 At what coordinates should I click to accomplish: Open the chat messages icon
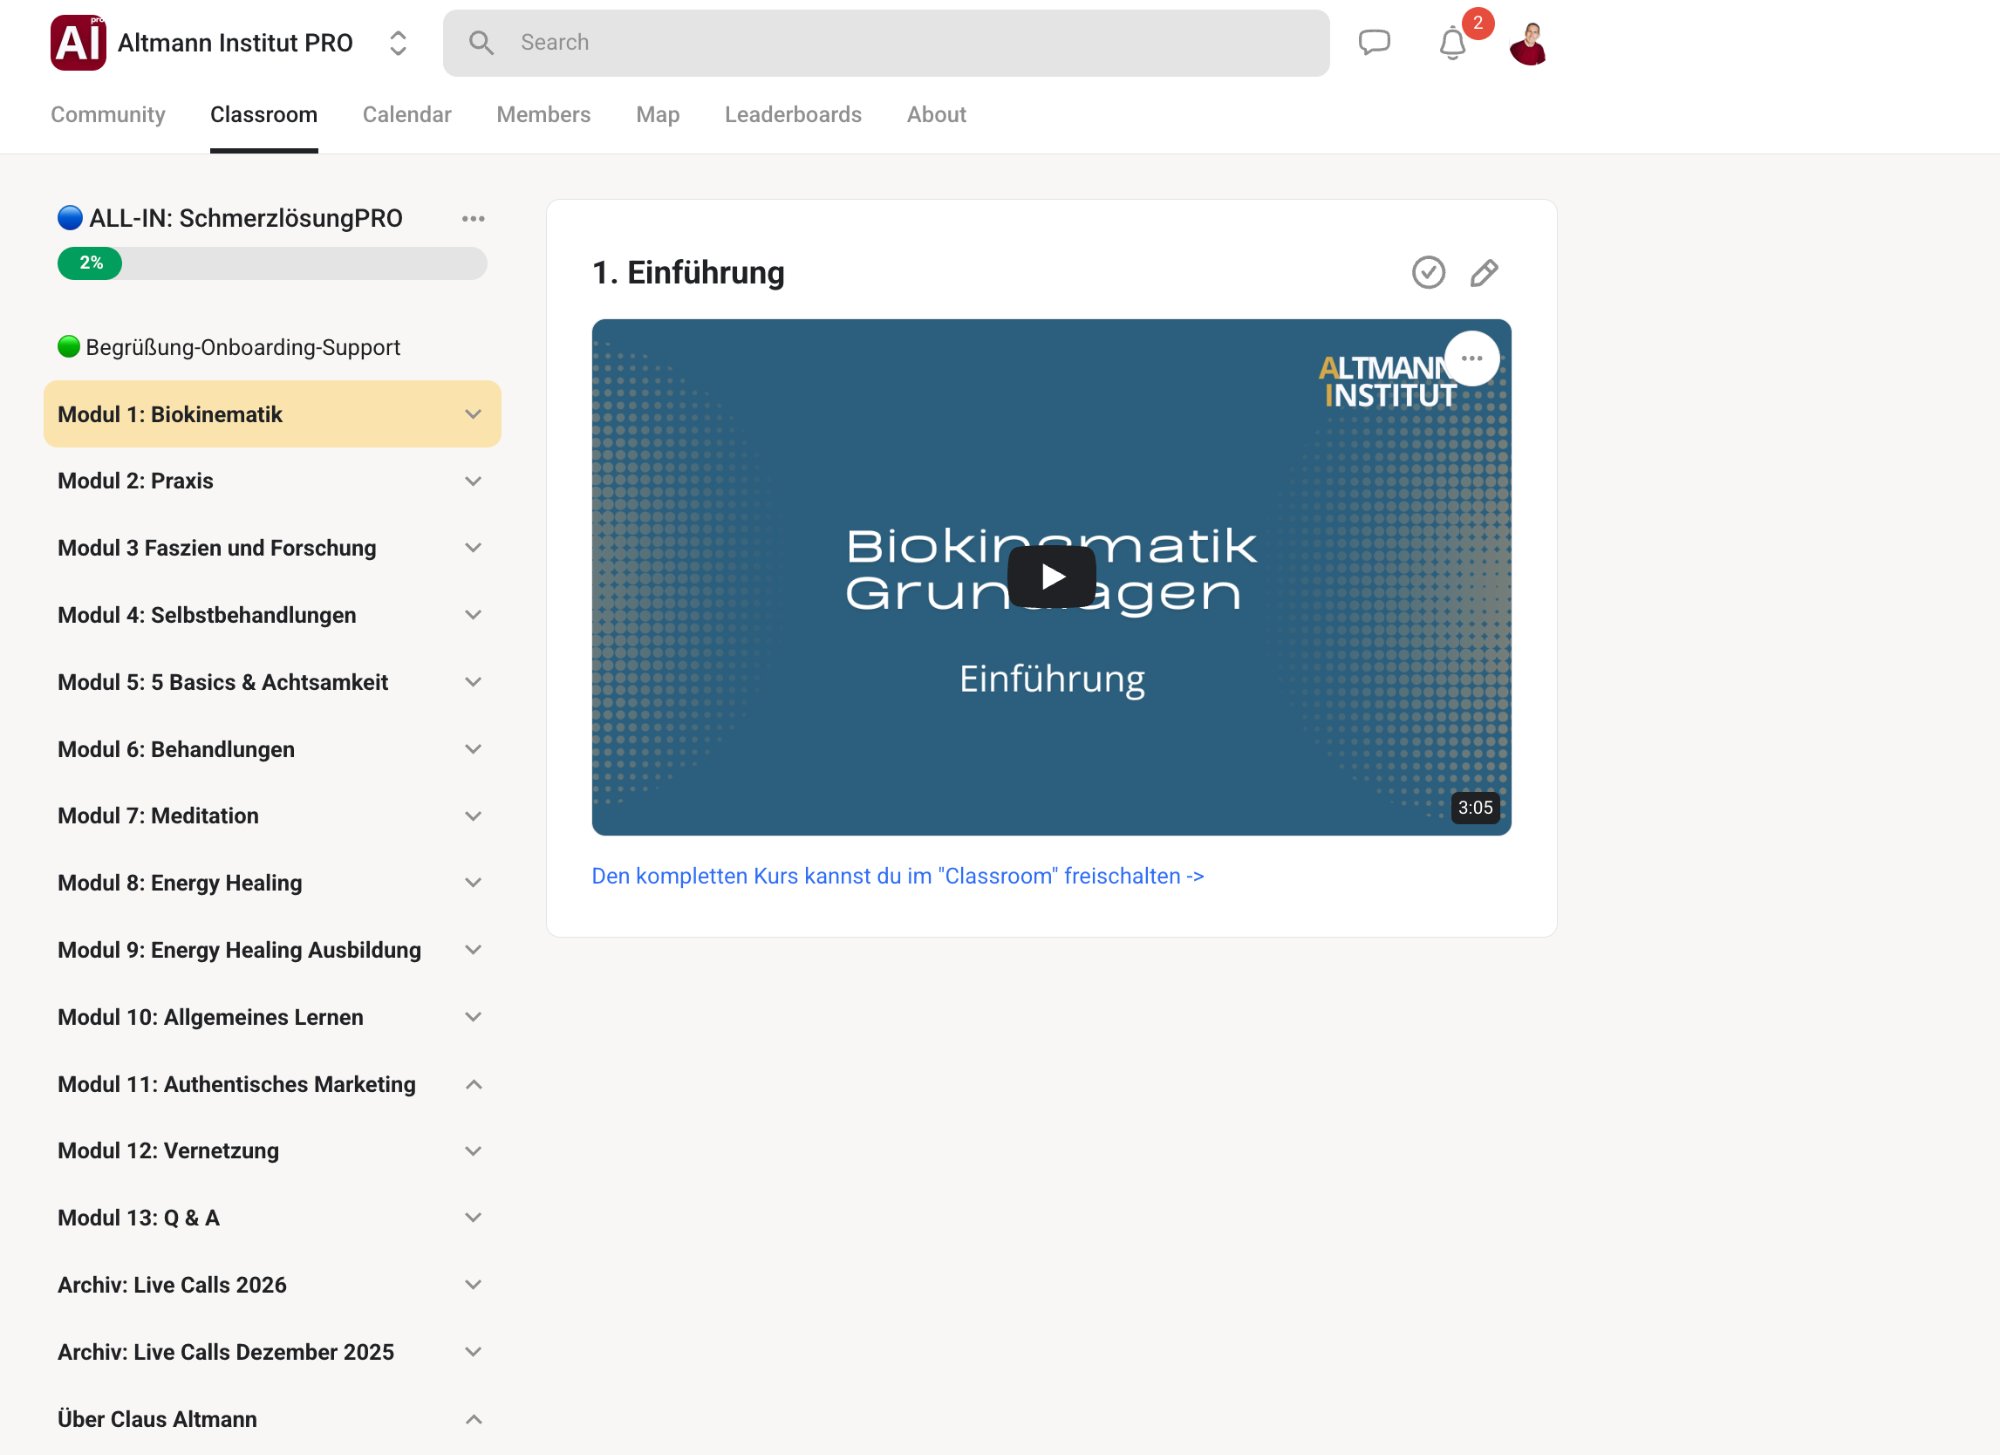(x=1374, y=42)
